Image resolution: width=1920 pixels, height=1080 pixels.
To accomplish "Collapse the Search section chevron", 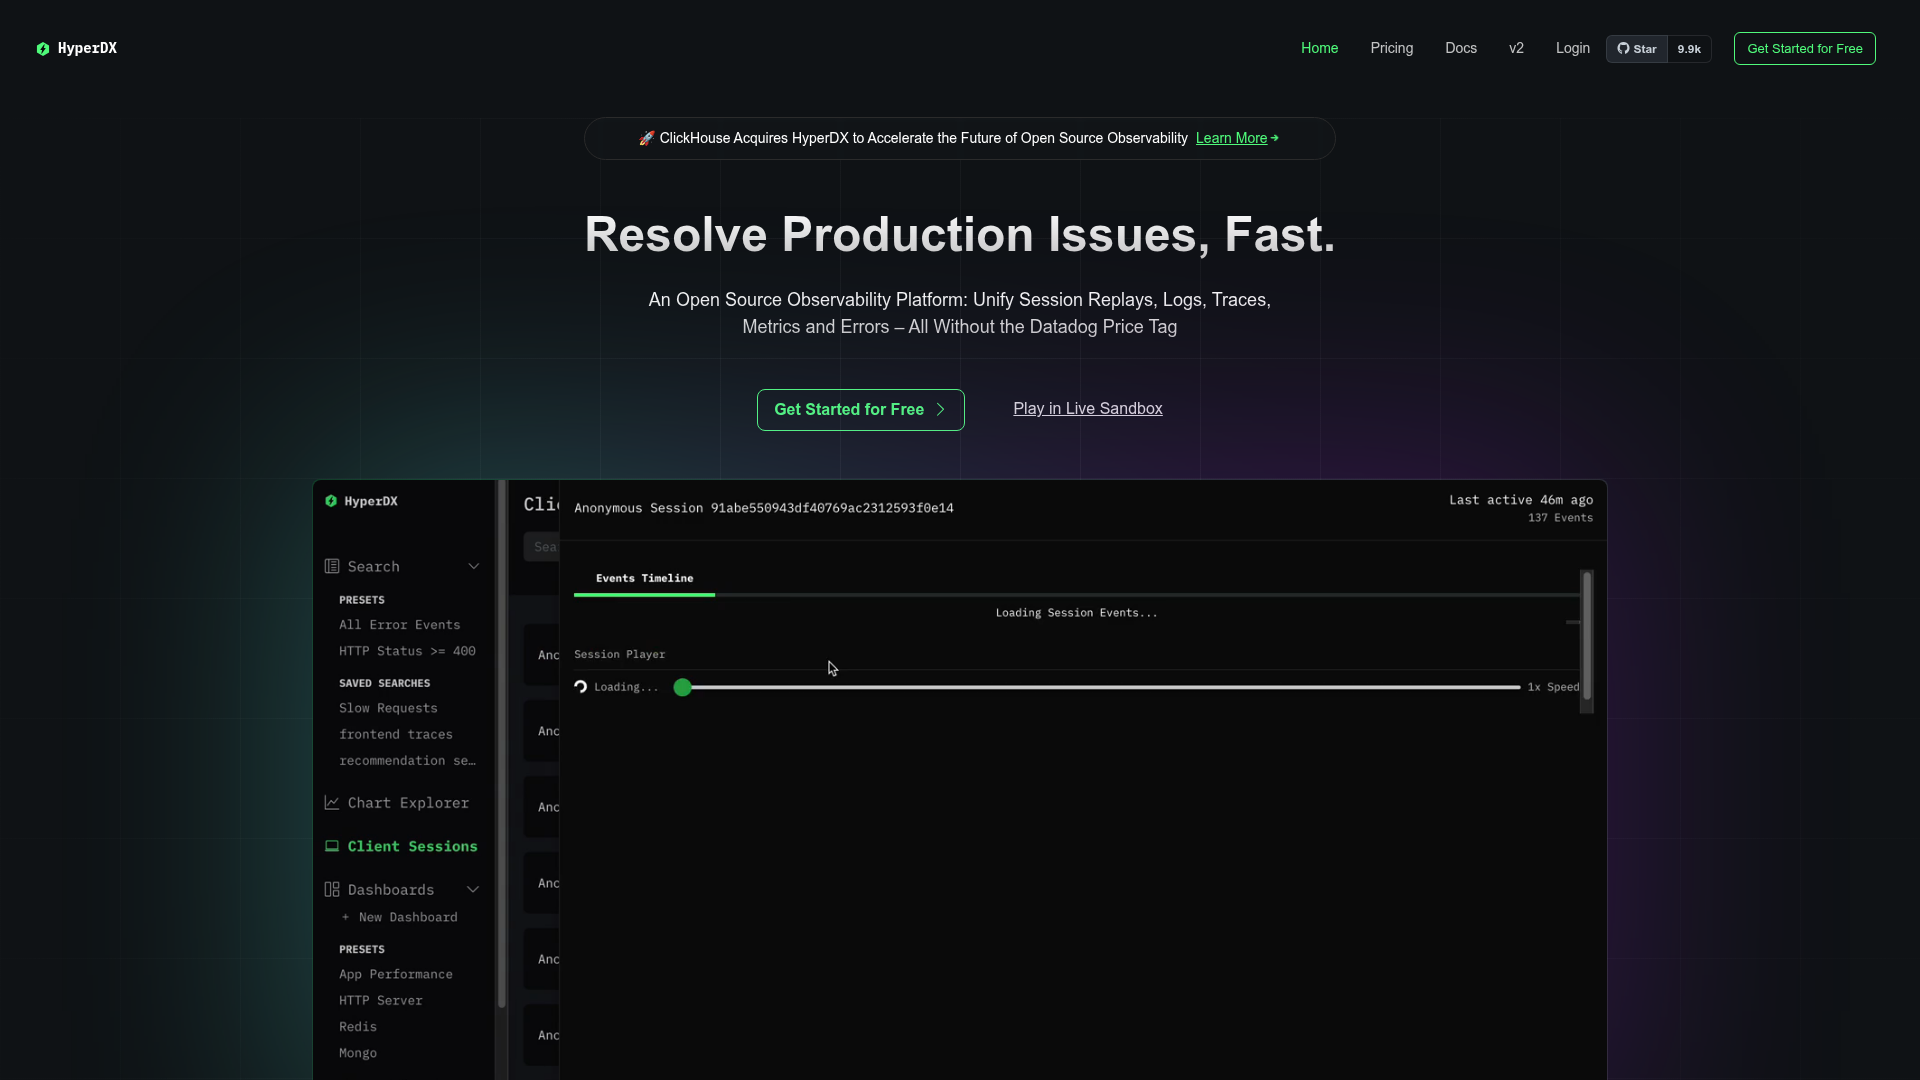I will (x=474, y=566).
